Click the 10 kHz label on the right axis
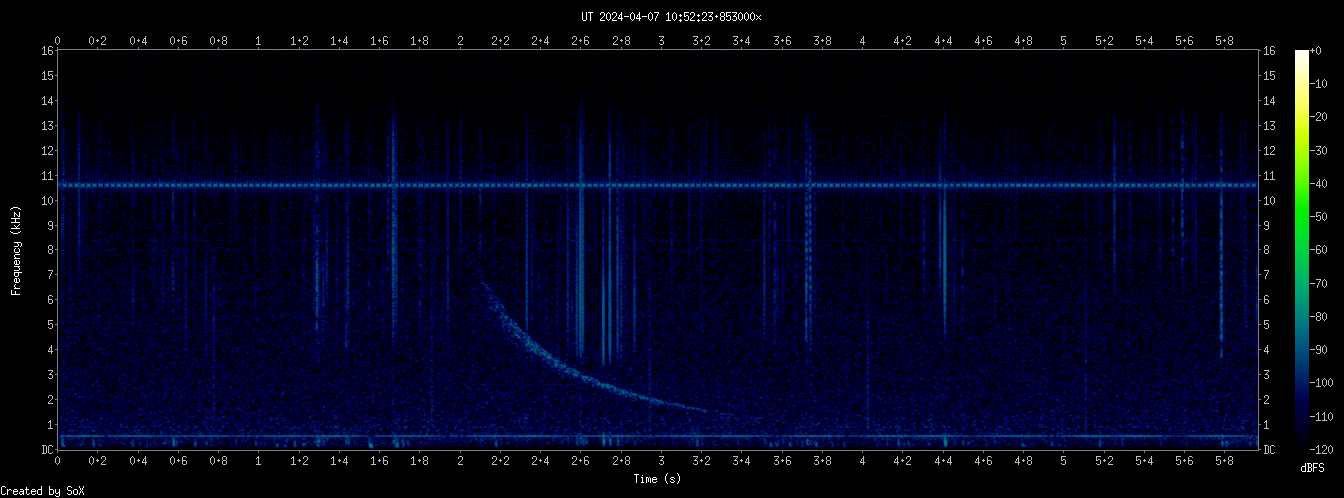This screenshot has height=498, width=1344. pos(1269,201)
